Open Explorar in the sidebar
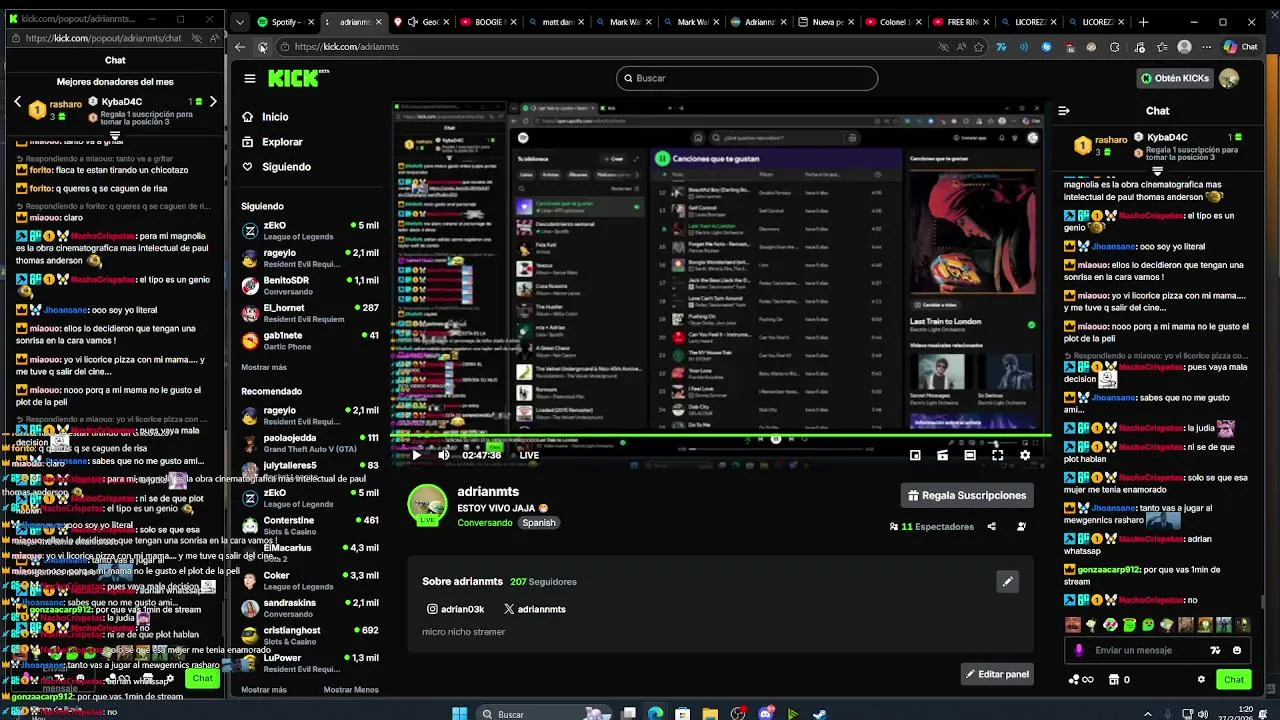1280x720 pixels. tap(273, 142)
